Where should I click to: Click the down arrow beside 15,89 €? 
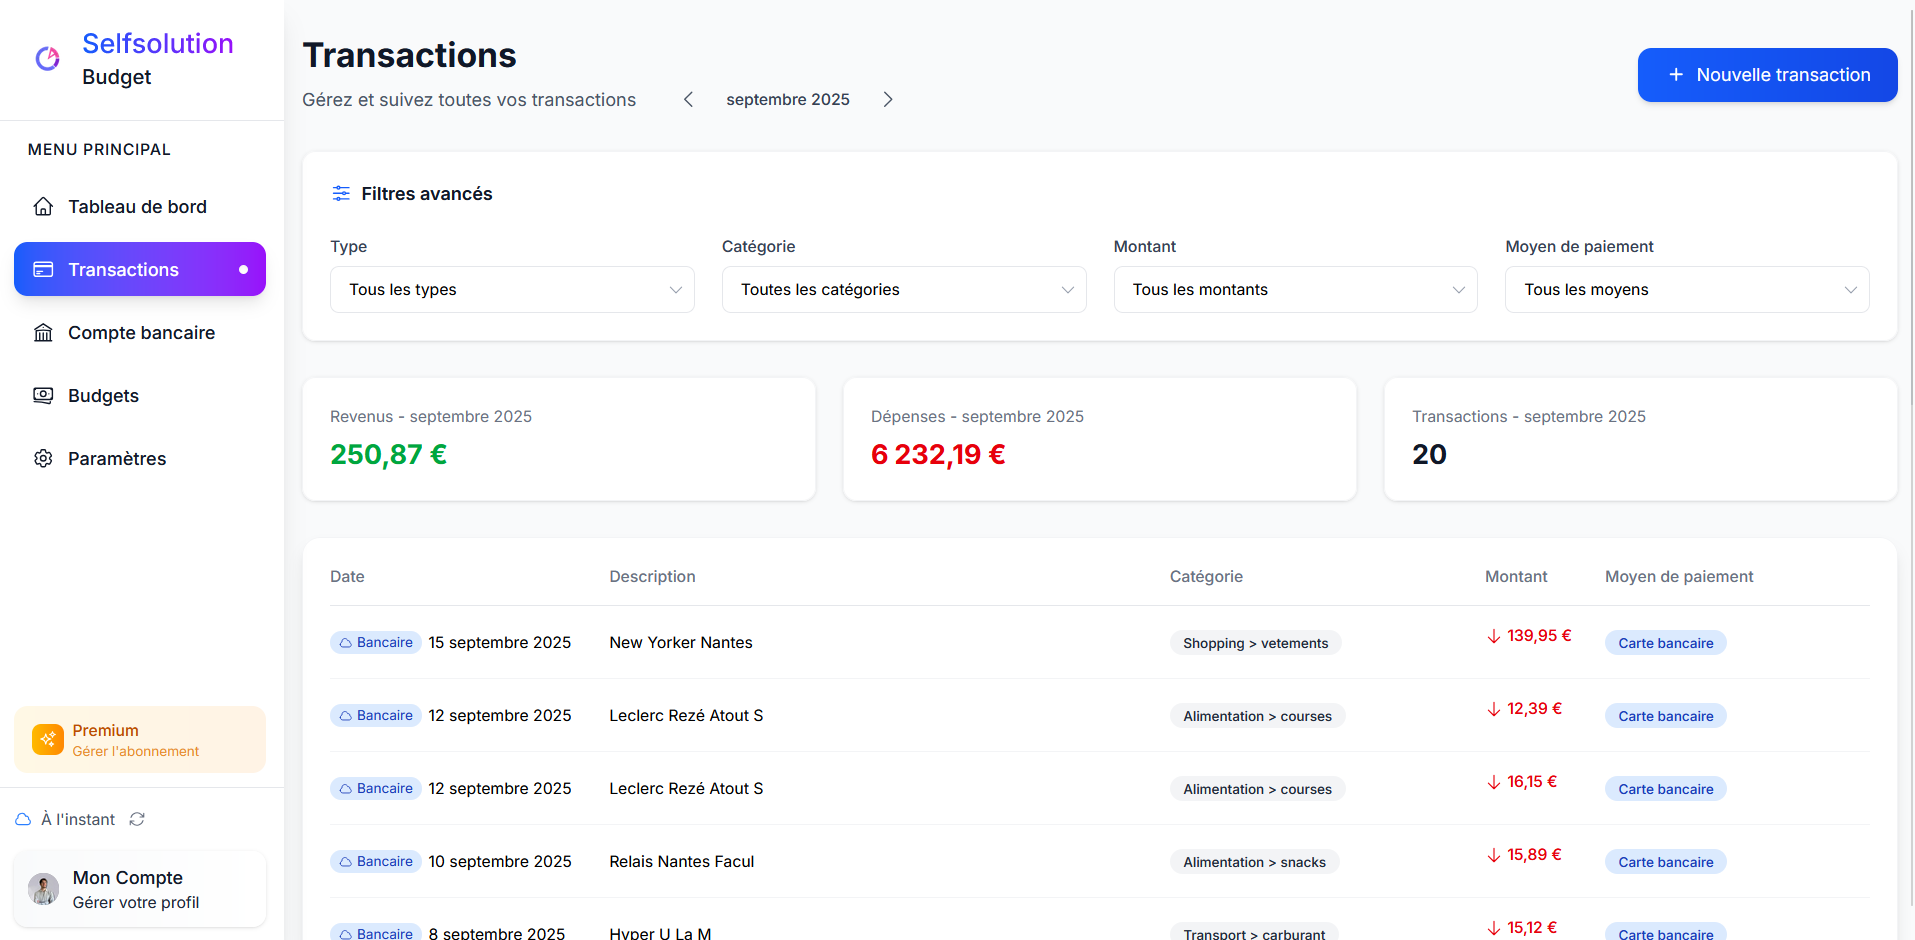1494,855
